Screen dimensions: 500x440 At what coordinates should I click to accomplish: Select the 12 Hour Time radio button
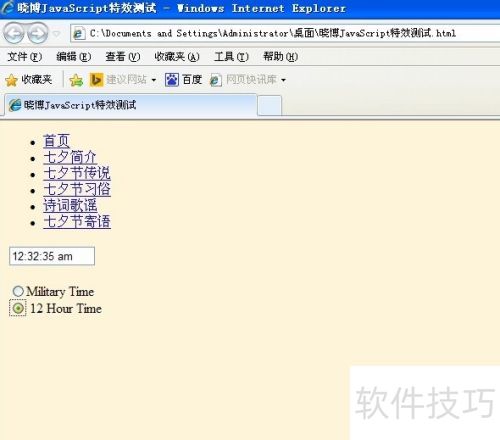coord(18,308)
